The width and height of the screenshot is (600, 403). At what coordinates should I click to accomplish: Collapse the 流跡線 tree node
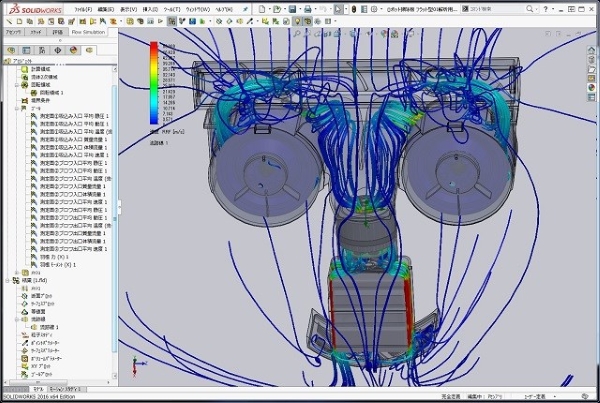(18, 319)
